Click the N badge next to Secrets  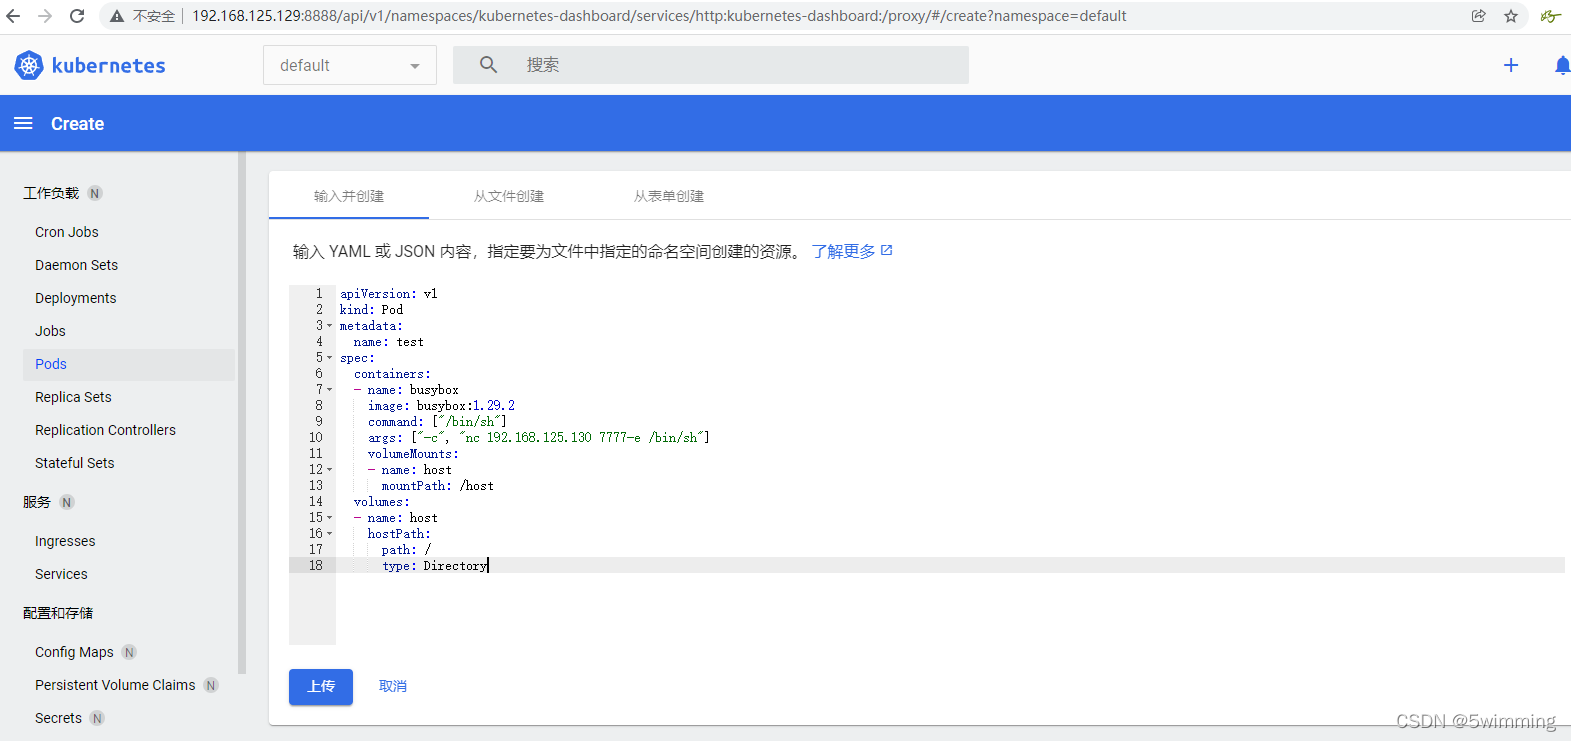click(97, 718)
